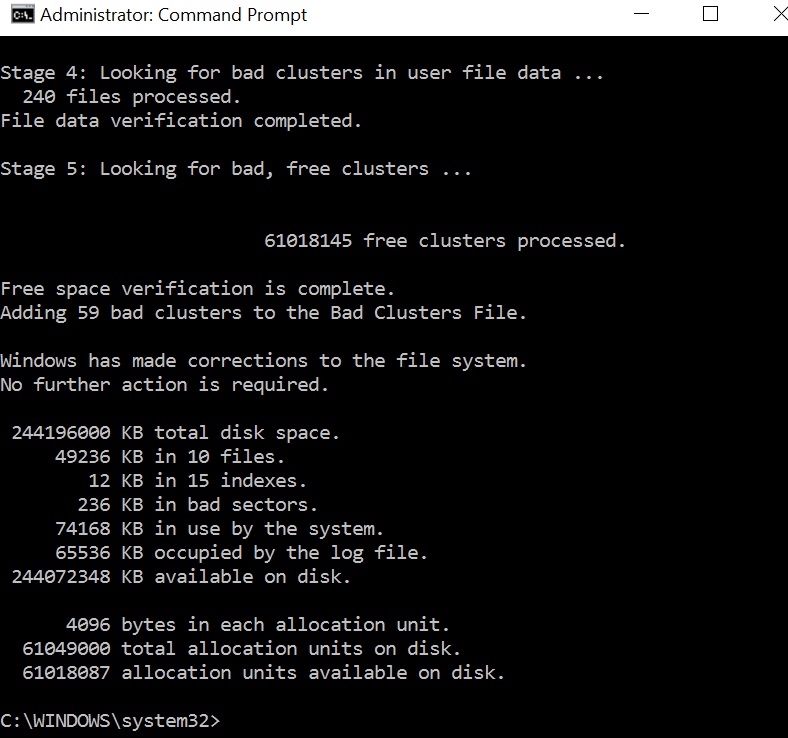Click the '244196000 KB total disk space' line
Viewport: 788px width, 738px height.
tap(176, 433)
